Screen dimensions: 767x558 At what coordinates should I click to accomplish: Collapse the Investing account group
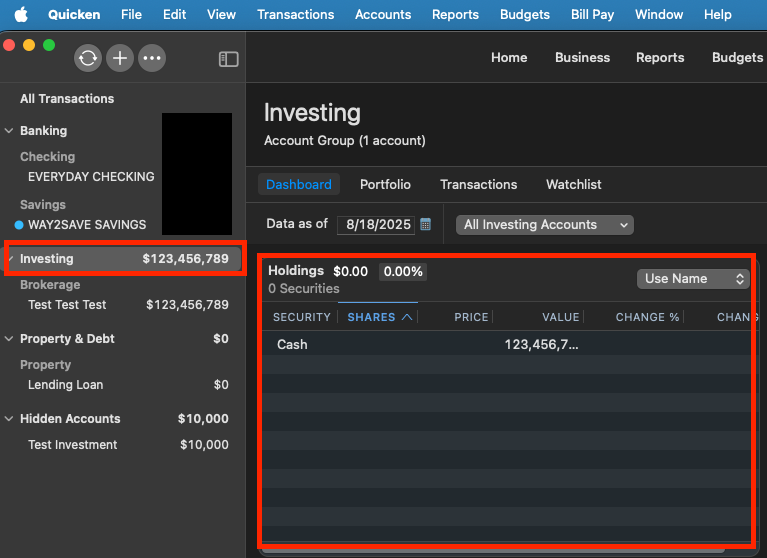[x=11, y=259]
